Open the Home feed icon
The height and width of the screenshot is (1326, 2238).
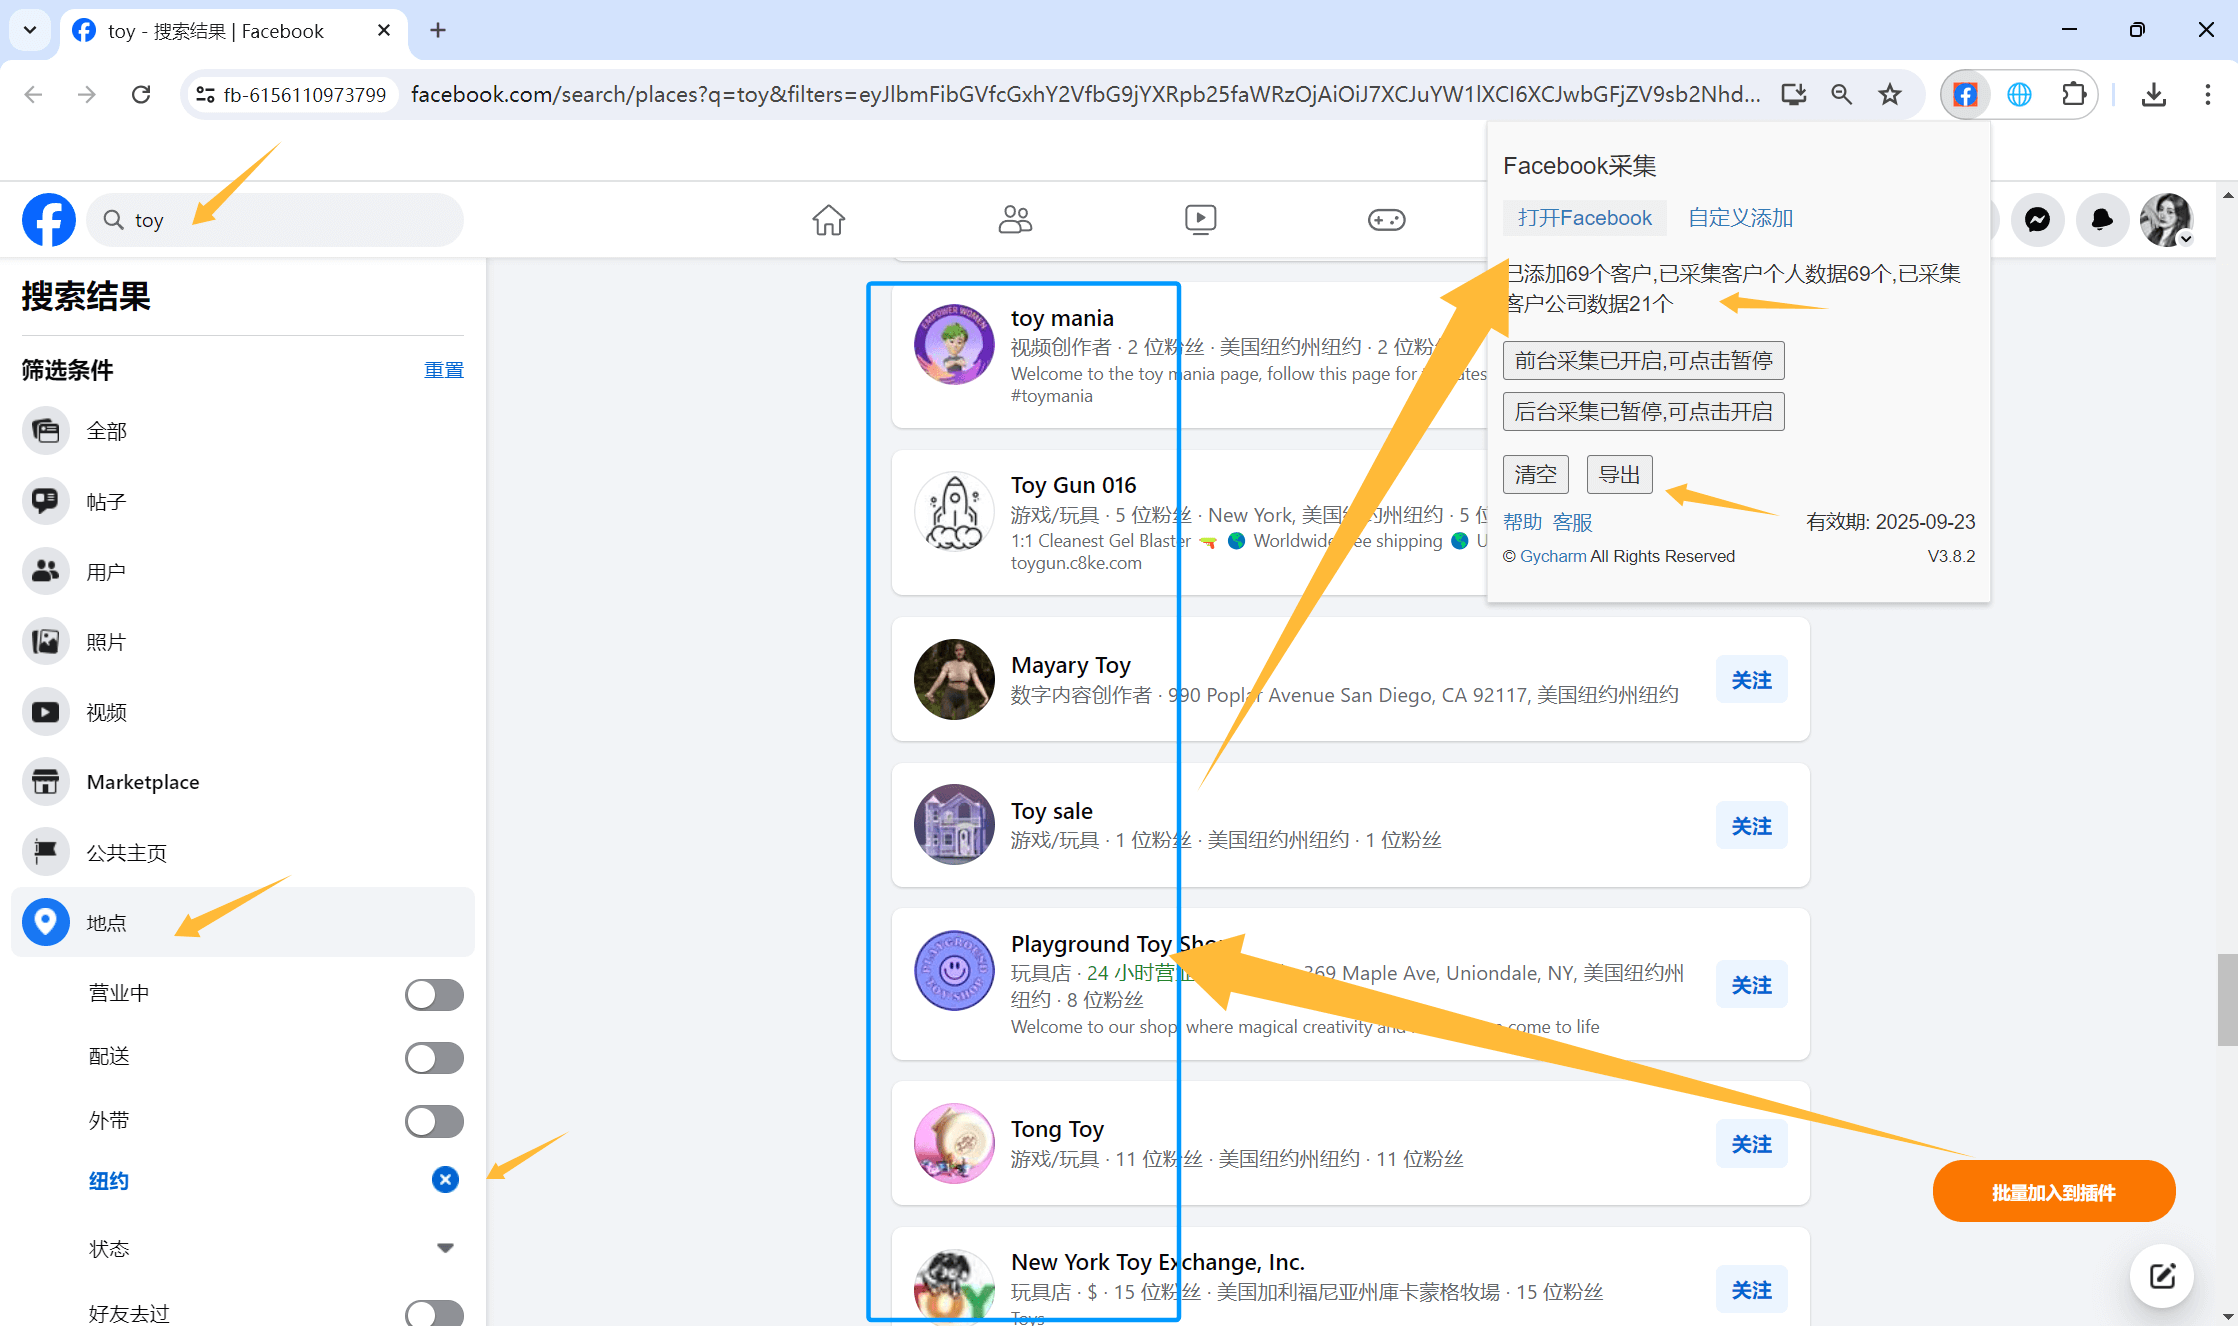click(x=828, y=219)
